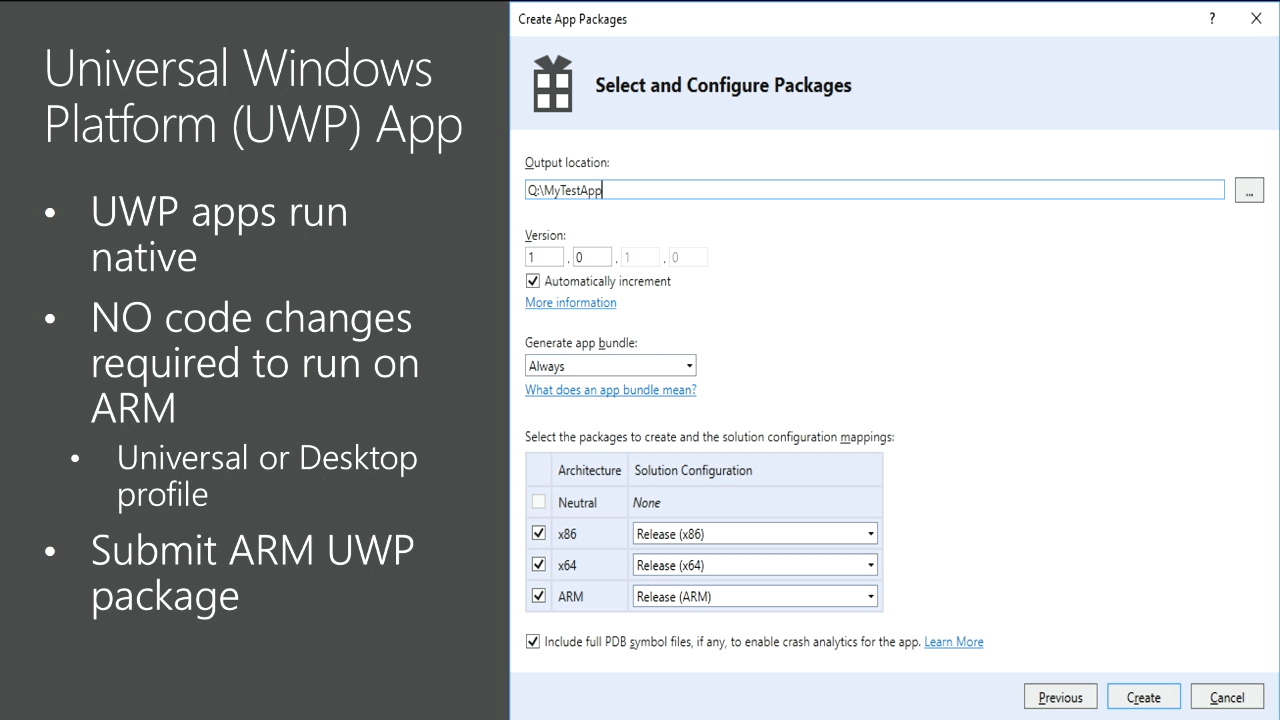This screenshot has height=720, width=1280.
Task: Click the browse "..." button for Output location
Action: click(x=1249, y=189)
